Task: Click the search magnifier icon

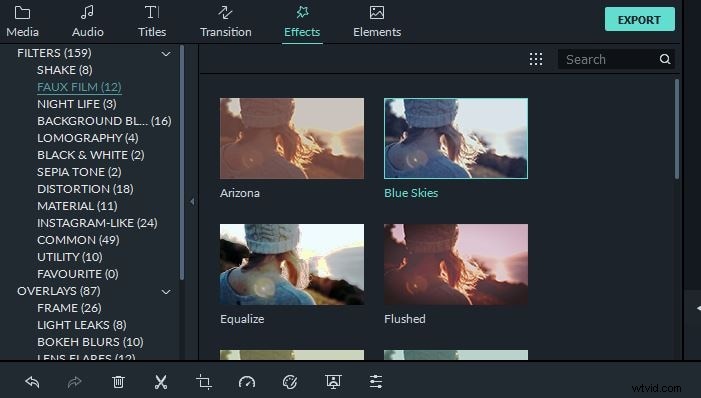Action: click(665, 59)
